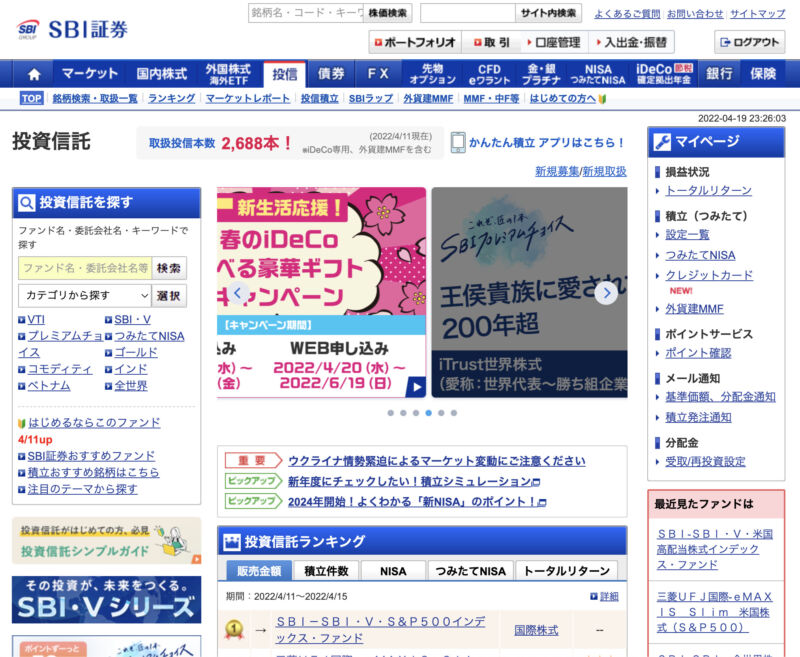Select the first carousel dot indicator
This screenshot has height=657, width=800.
coord(390,413)
